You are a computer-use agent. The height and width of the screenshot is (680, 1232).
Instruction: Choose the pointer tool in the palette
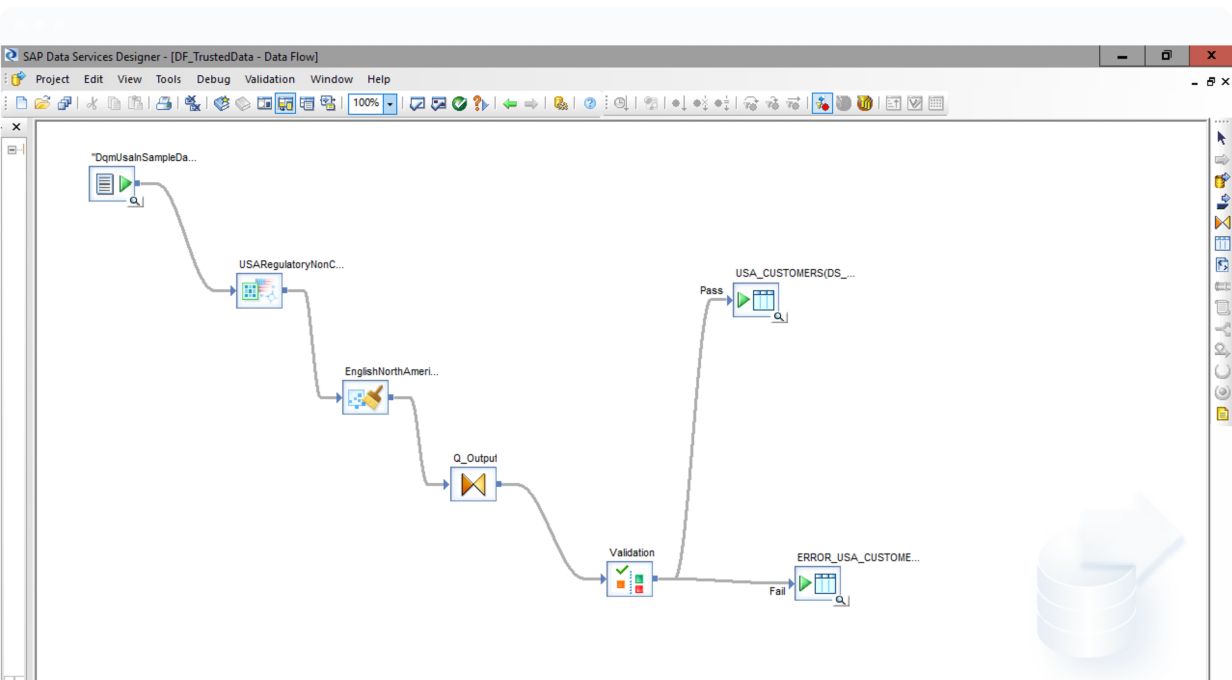coord(1221,139)
